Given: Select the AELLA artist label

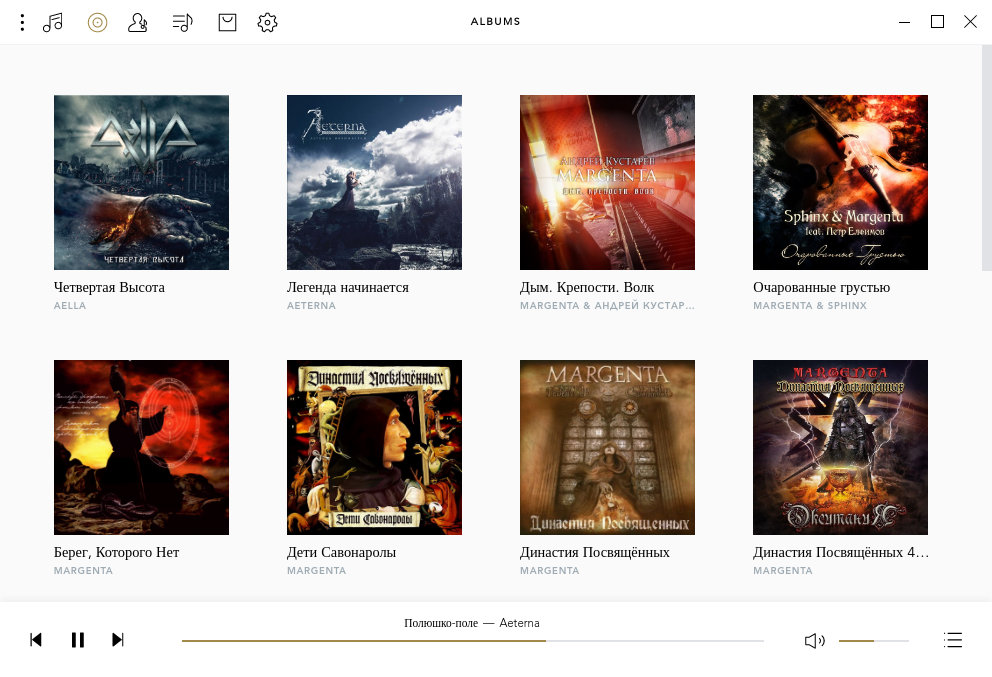Looking at the screenshot, I should pos(70,306).
